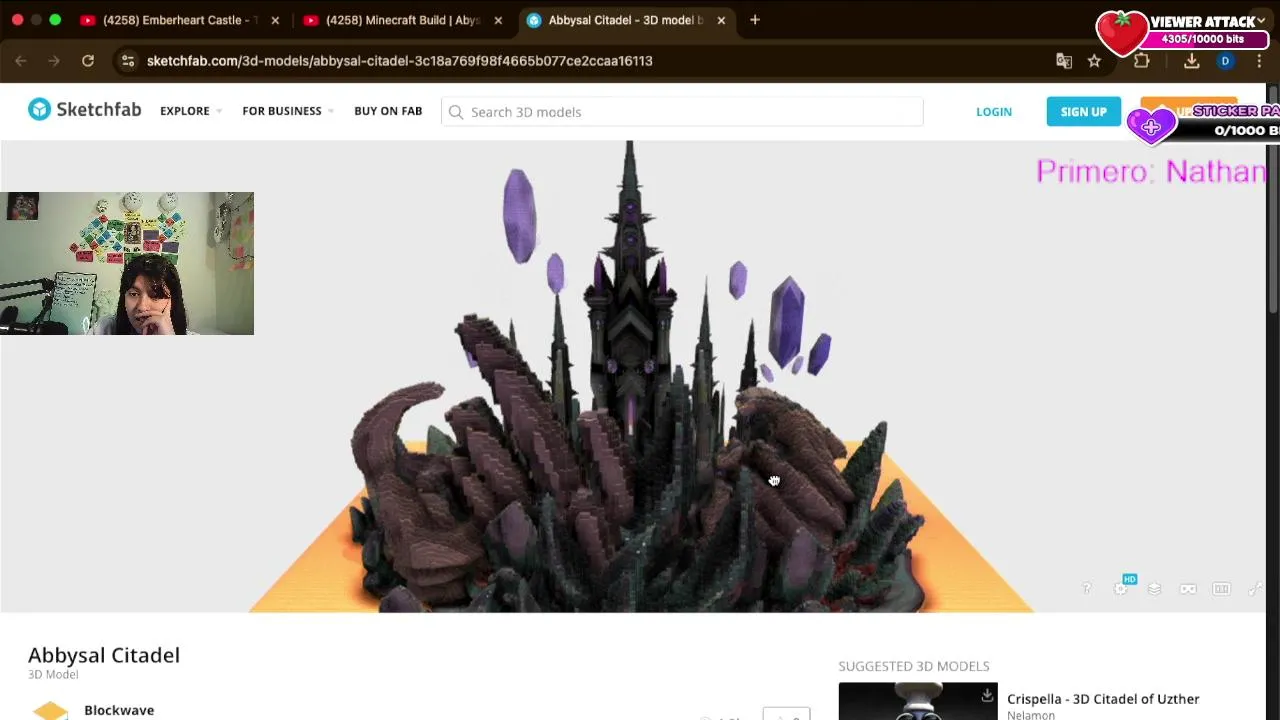Open the model inspector layers icon

(x=1154, y=589)
